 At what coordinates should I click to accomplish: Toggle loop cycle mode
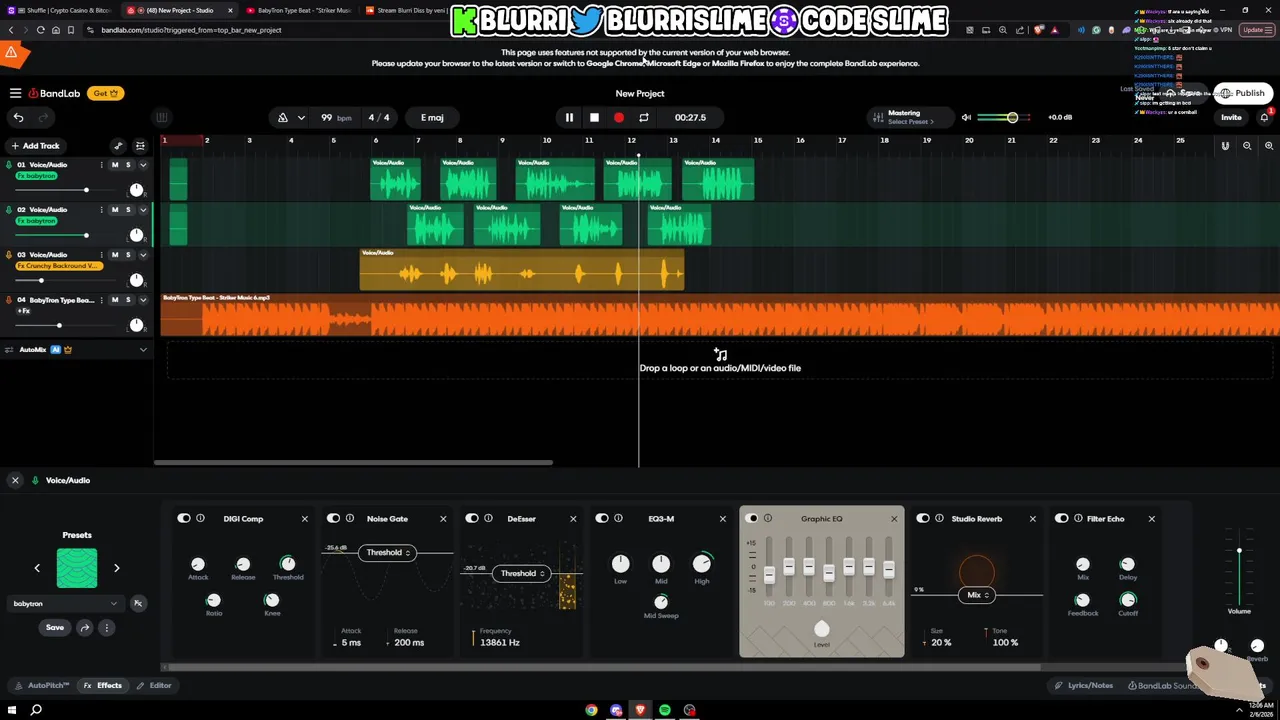(x=644, y=117)
